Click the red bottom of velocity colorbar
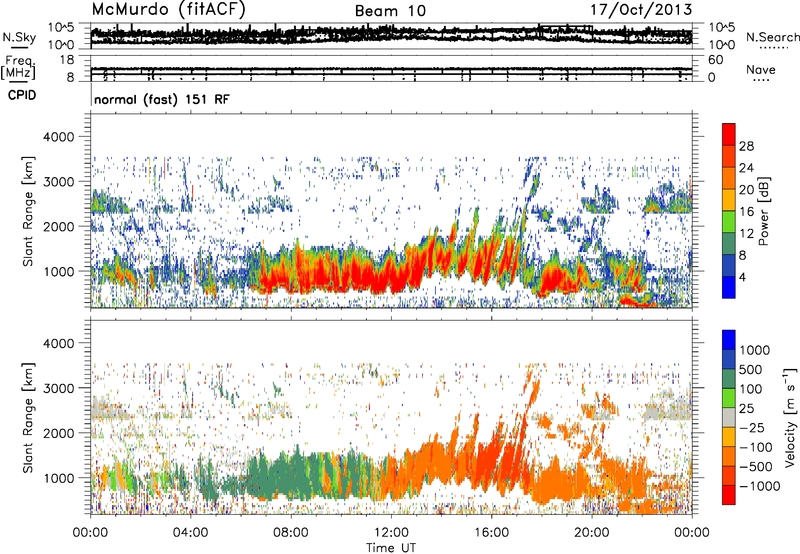 click(x=729, y=495)
